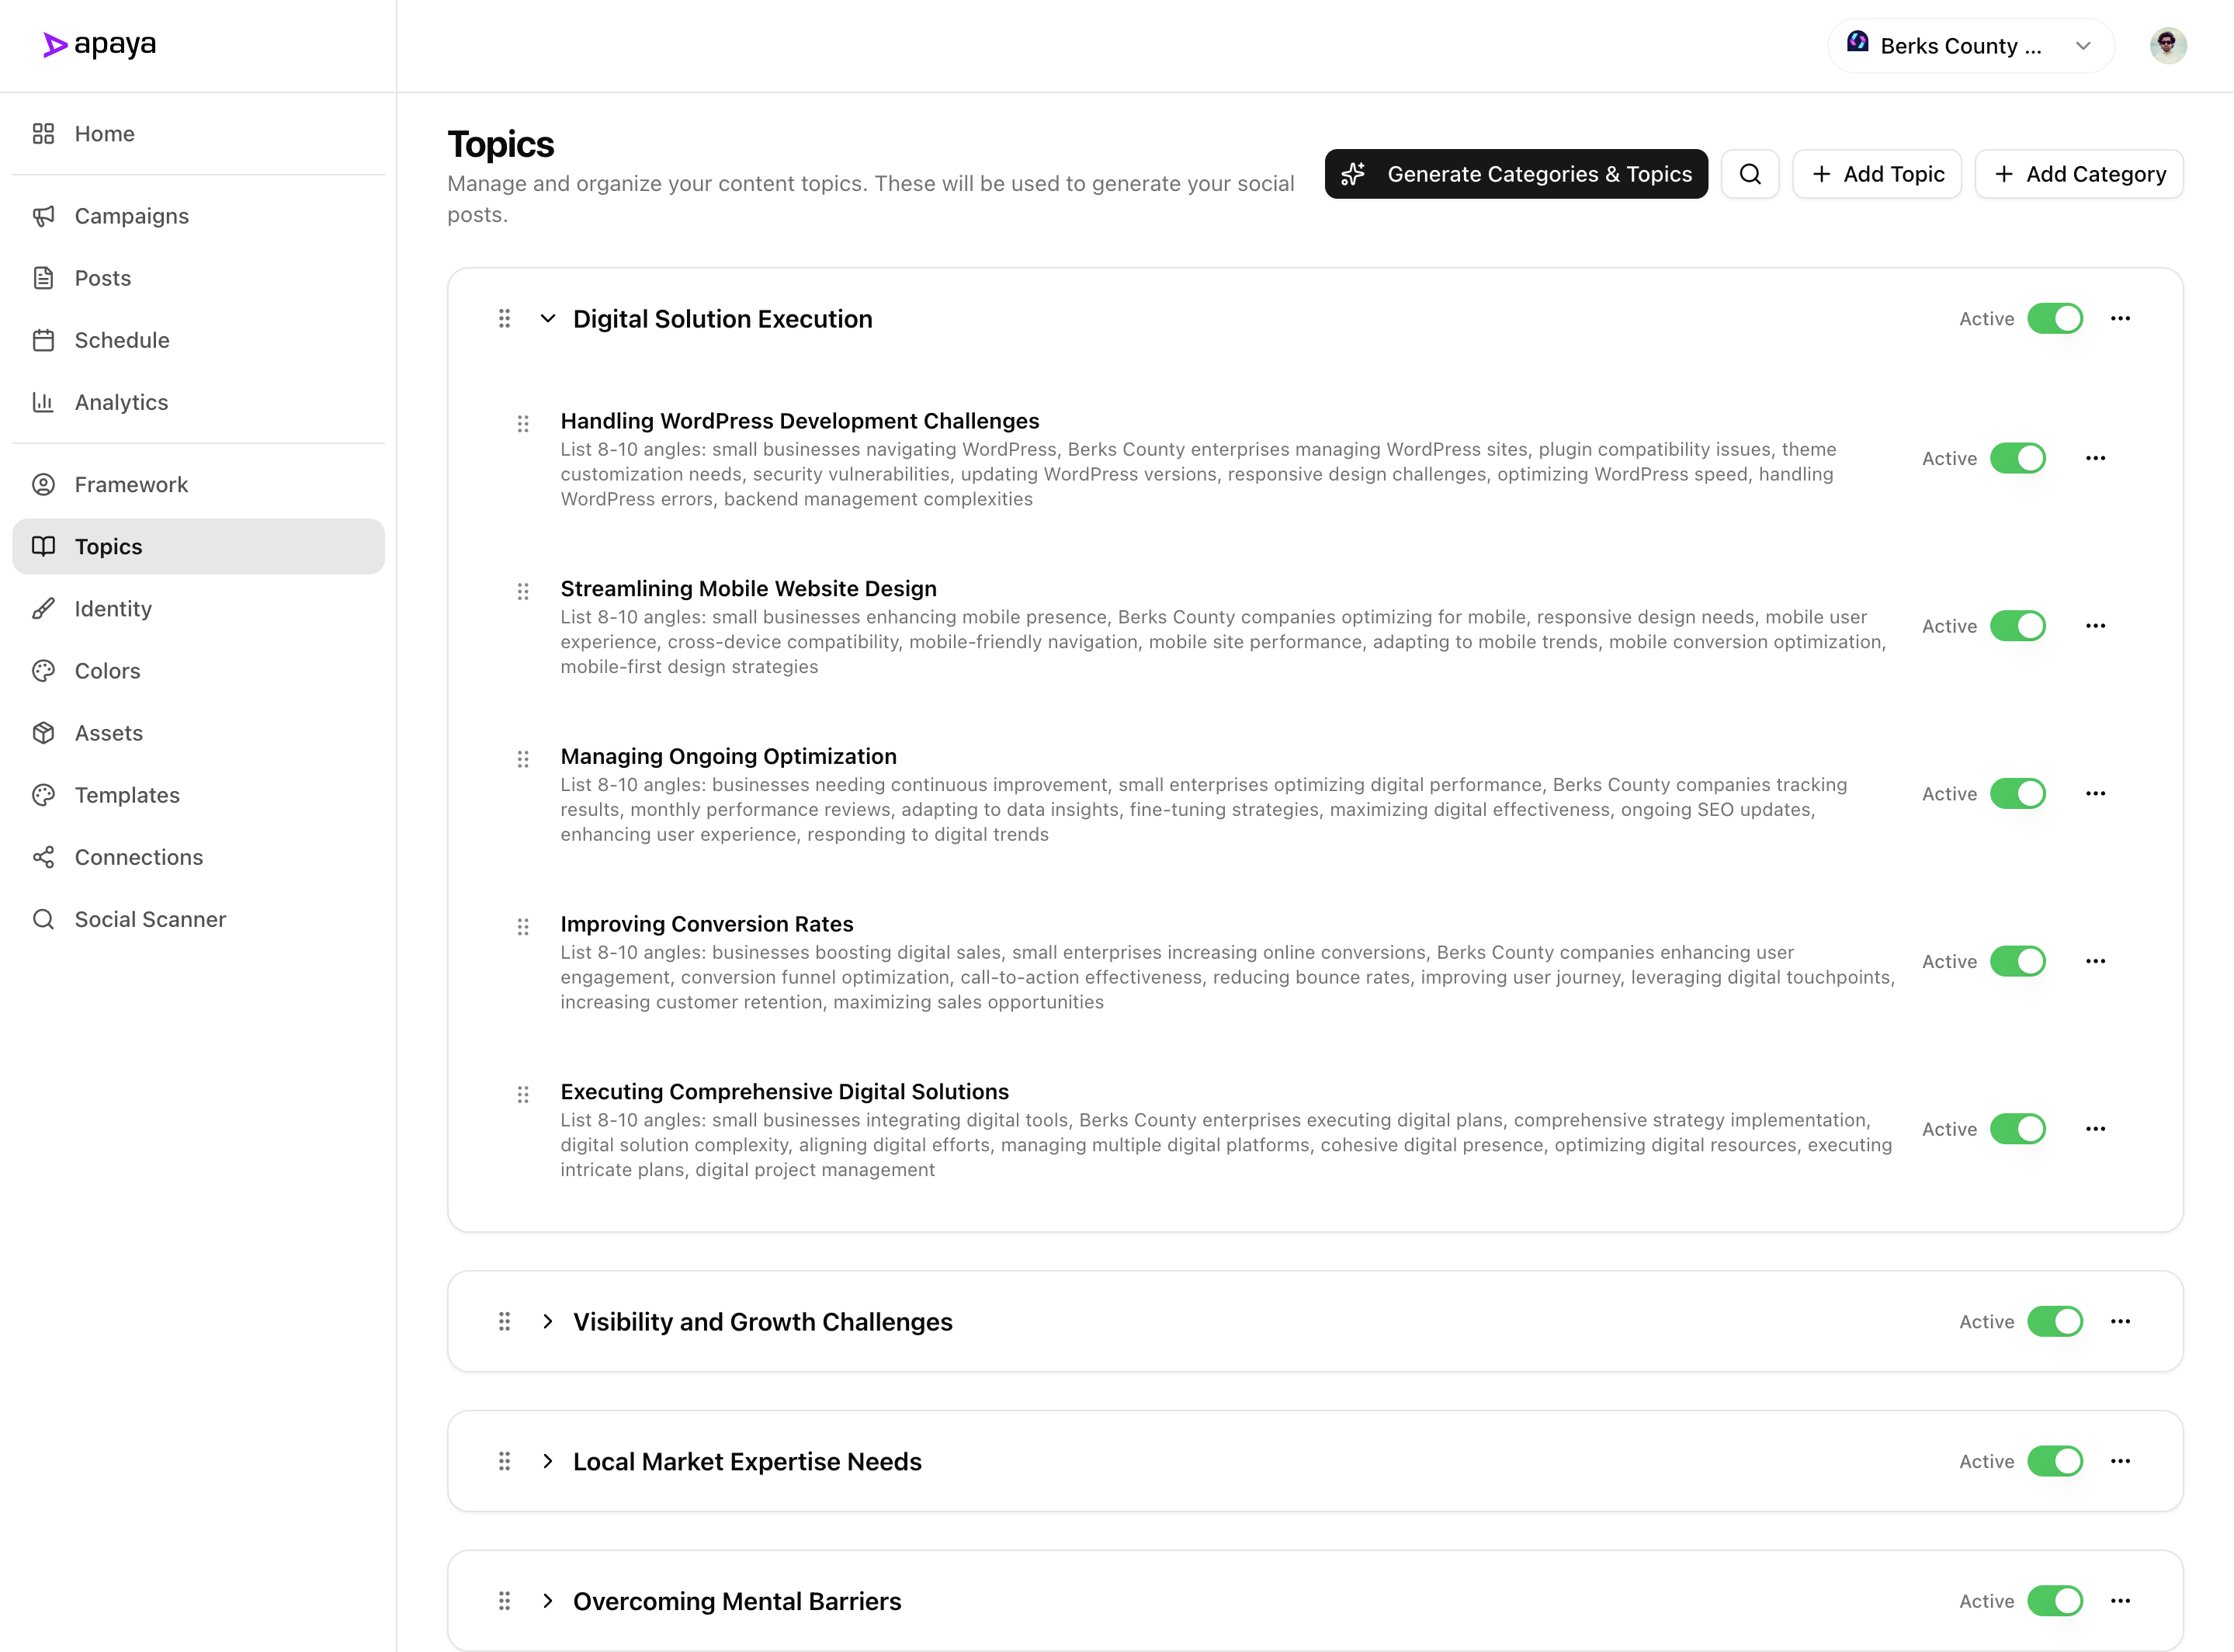Viewport: 2234px width, 1652px height.
Task: Expand the Visibility and Growth Challenges category
Action: (548, 1322)
